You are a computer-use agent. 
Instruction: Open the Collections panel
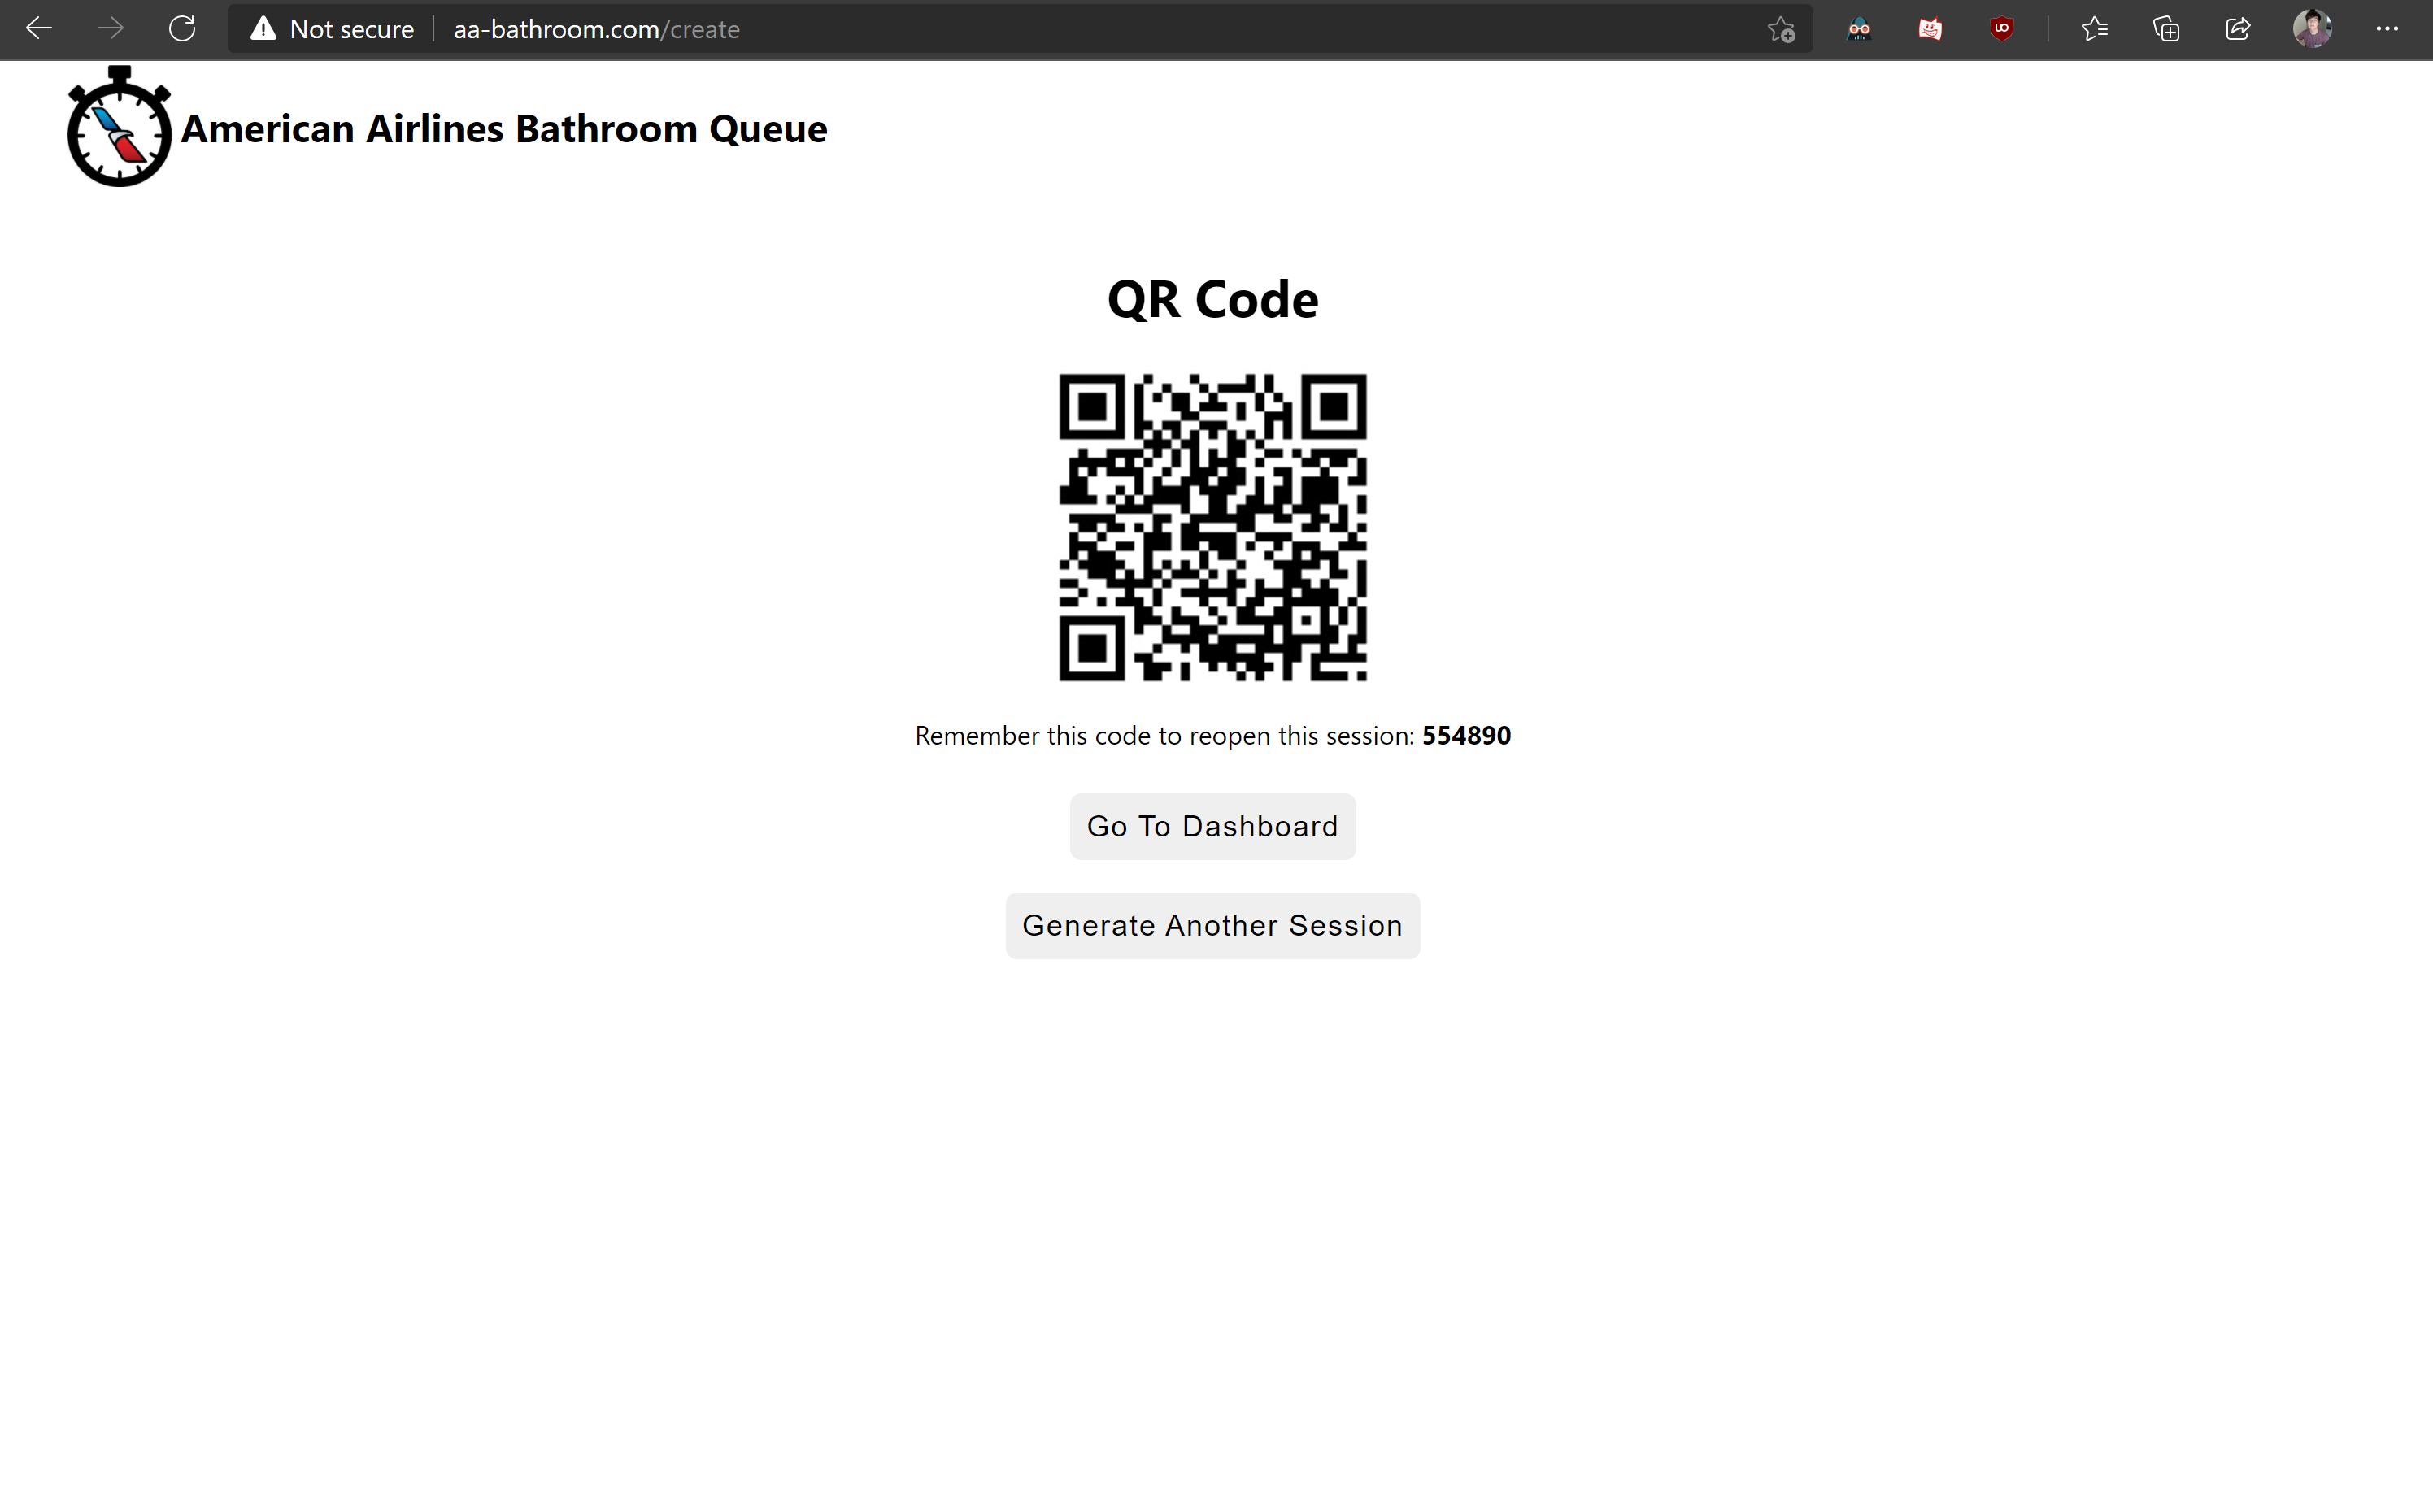(x=2166, y=29)
